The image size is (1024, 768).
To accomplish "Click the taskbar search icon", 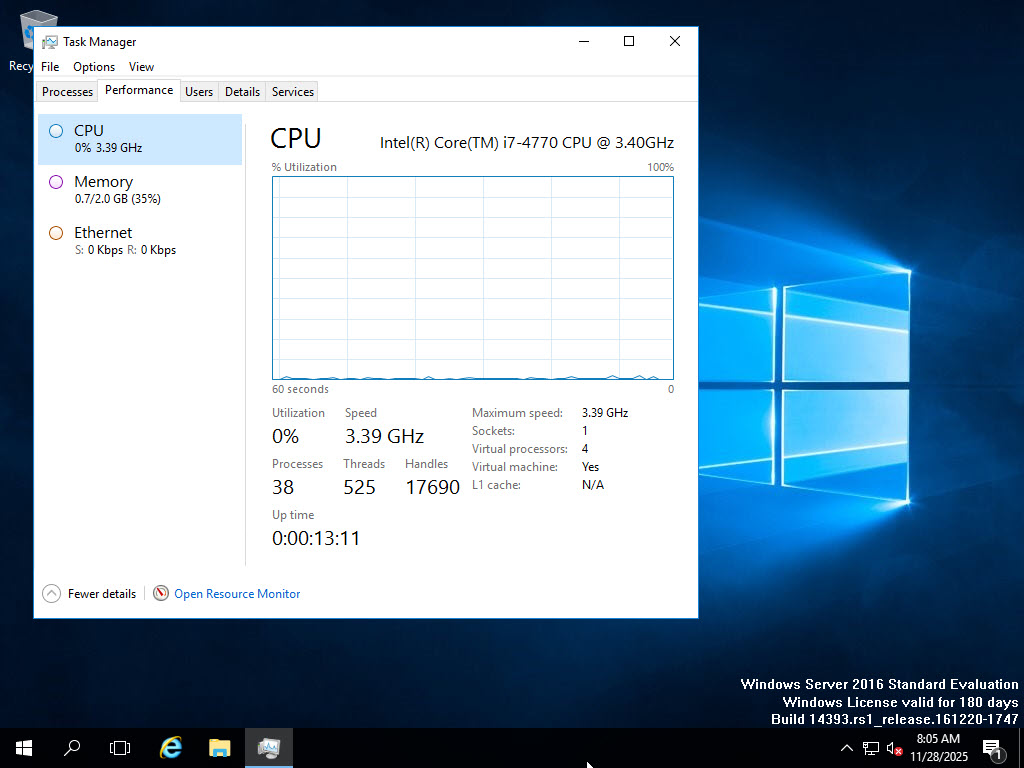I will tap(72, 747).
